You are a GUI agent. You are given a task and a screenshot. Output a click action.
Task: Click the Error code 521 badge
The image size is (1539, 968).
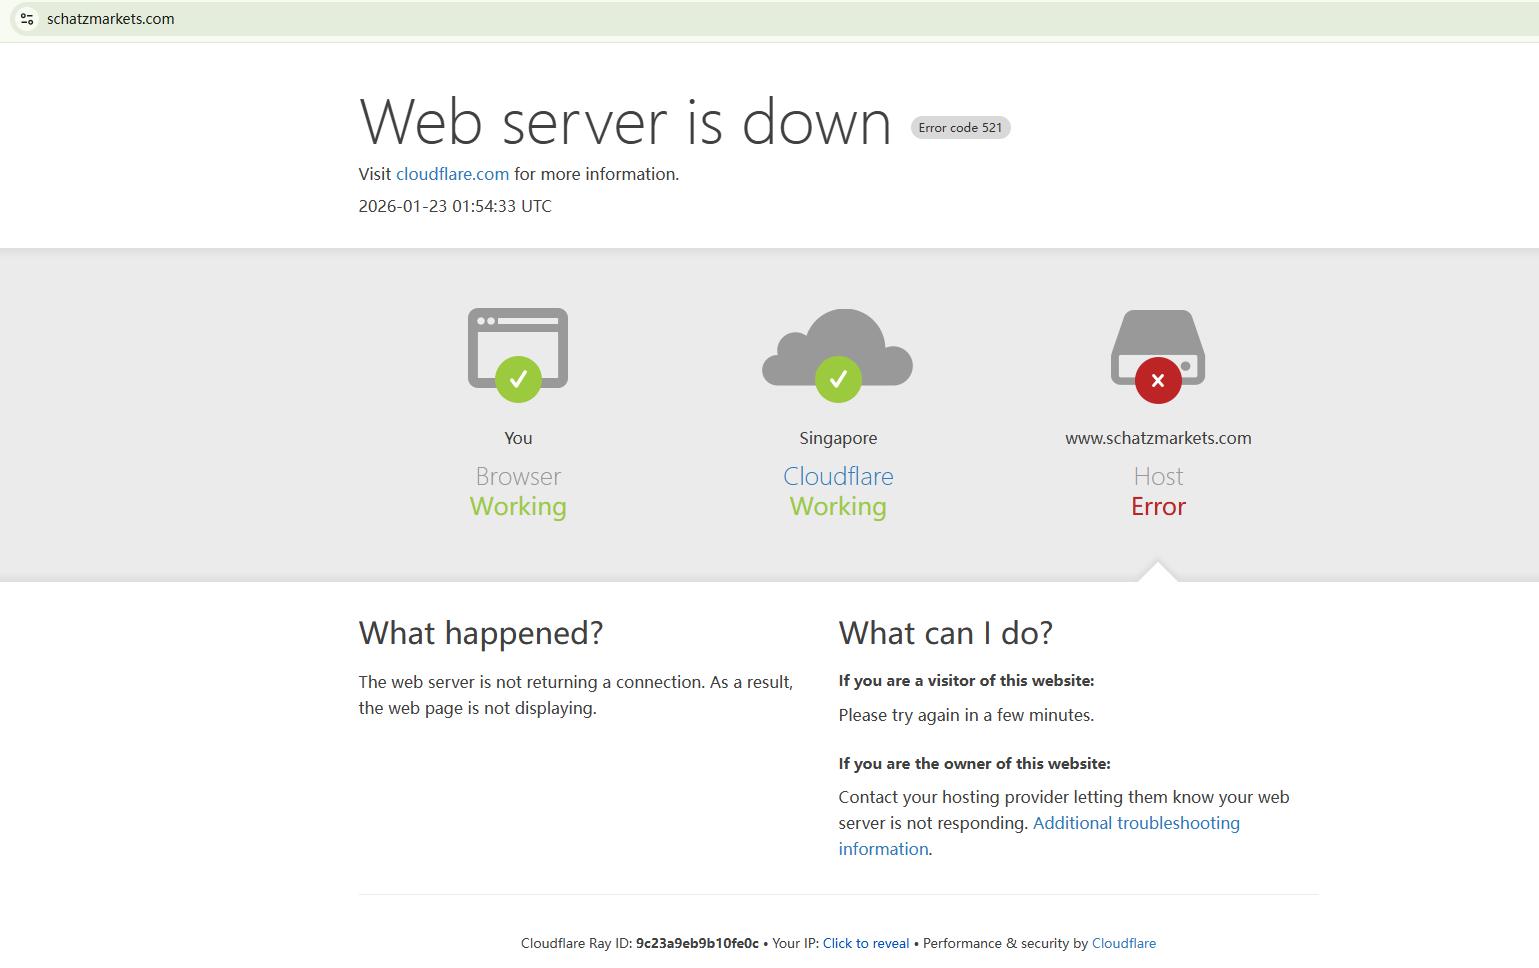pyautogui.click(x=960, y=127)
